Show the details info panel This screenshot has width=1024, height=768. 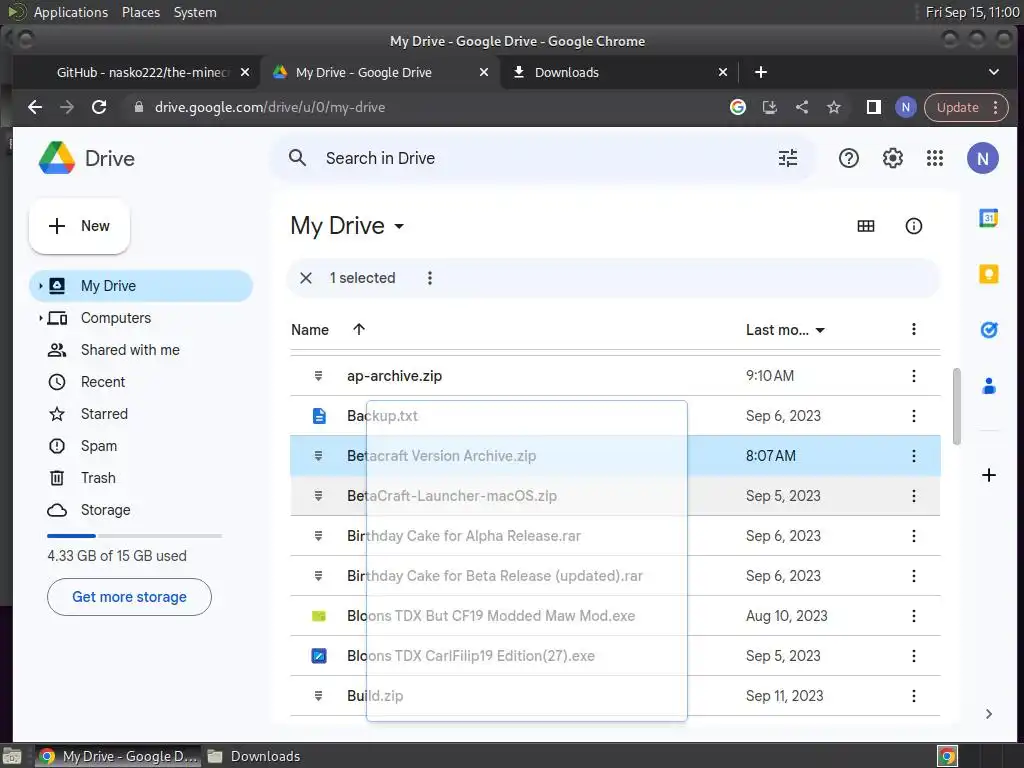tap(913, 226)
